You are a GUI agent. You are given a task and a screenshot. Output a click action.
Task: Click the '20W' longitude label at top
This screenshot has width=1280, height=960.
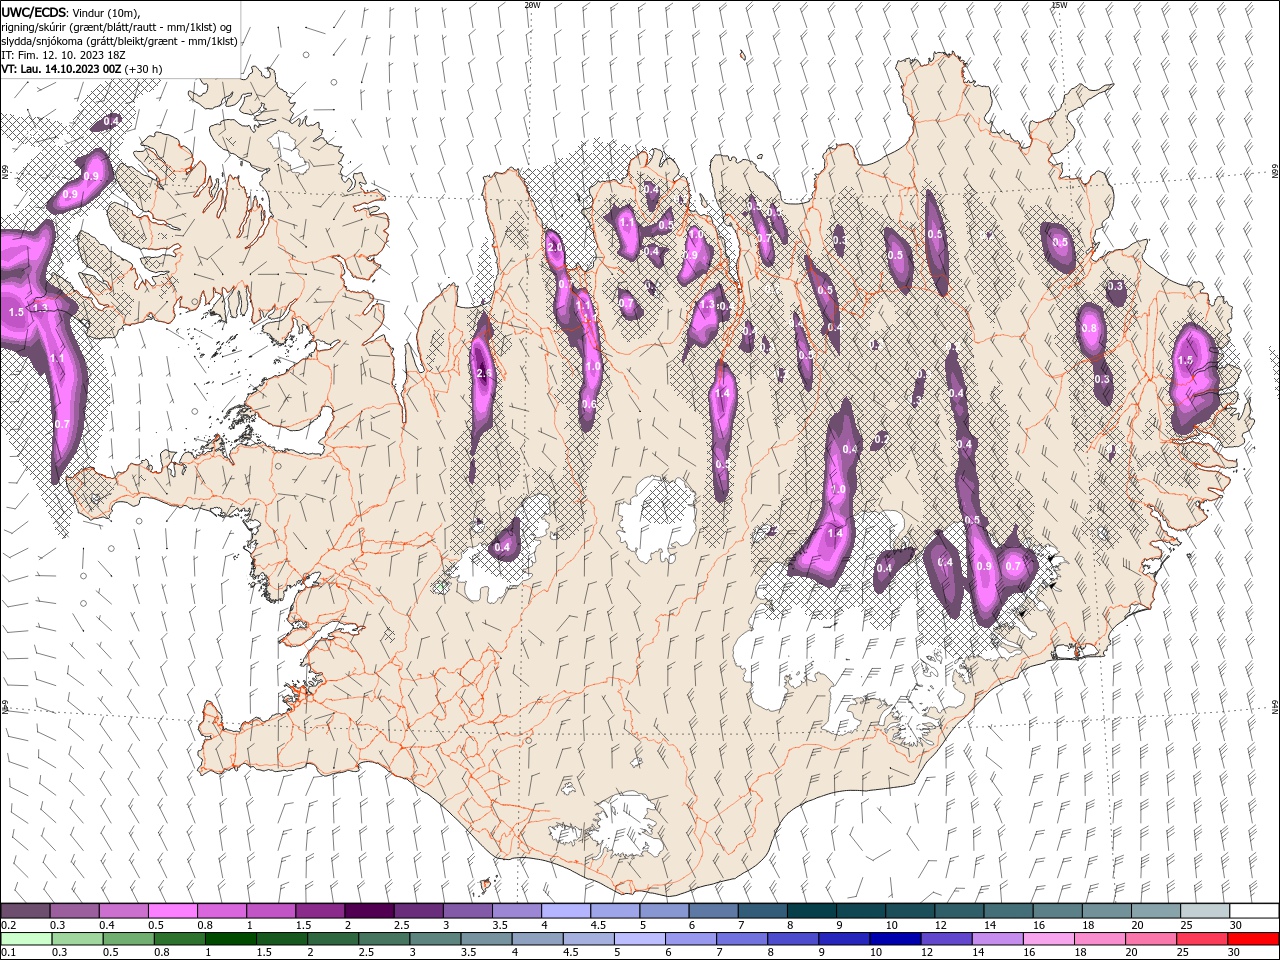(x=532, y=5)
